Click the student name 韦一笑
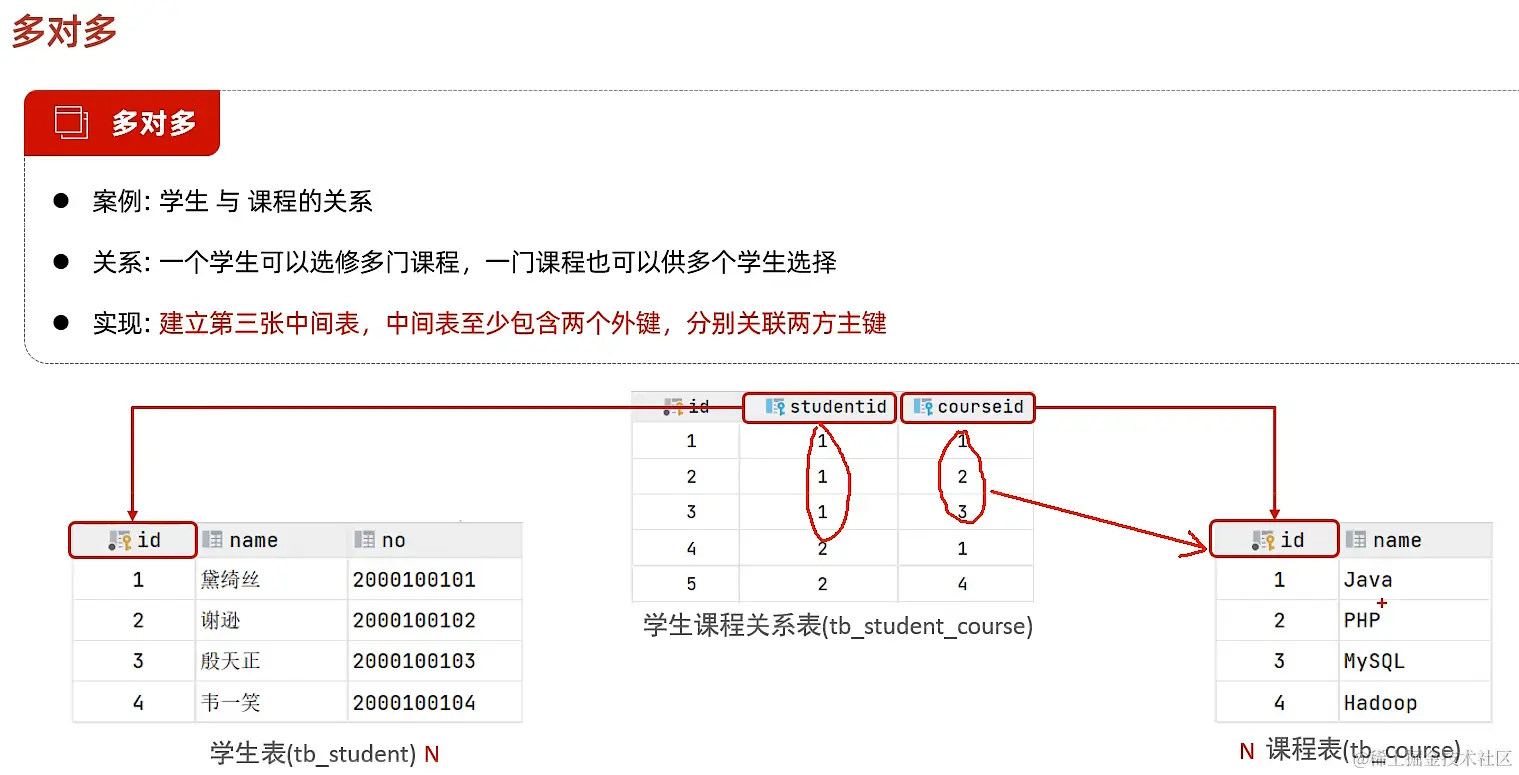 pos(230,703)
